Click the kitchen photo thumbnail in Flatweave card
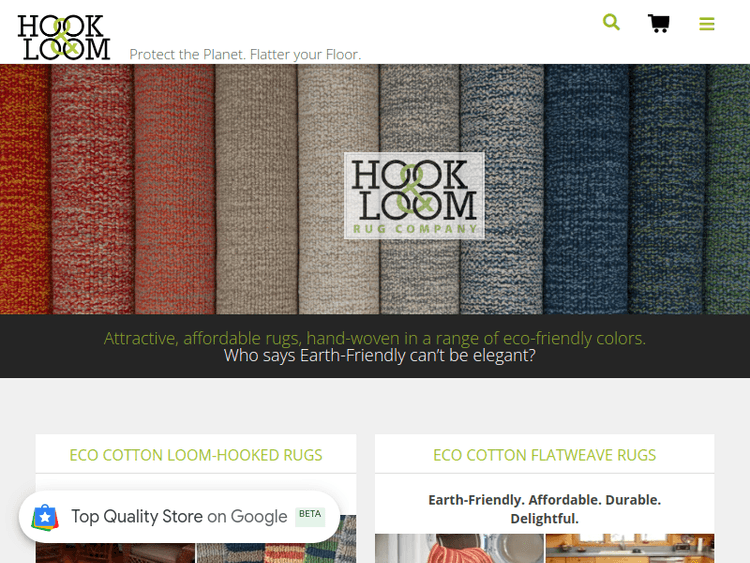The height and width of the screenshot is (563, 750). 630,548
